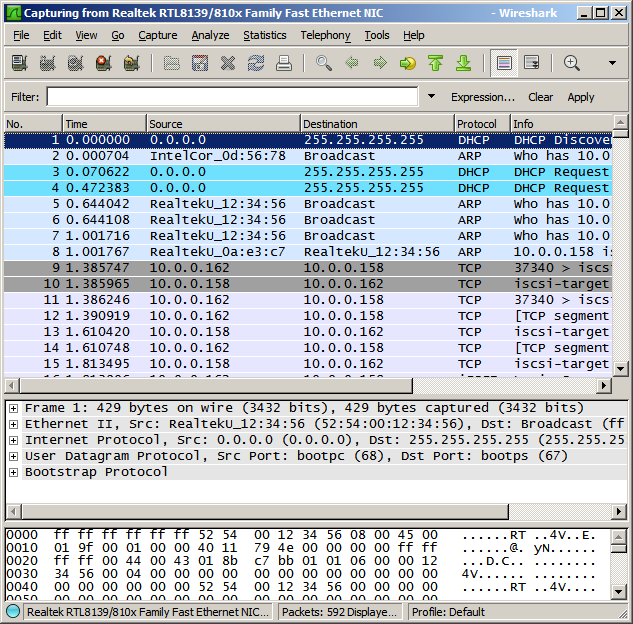Open the filter history dropdown arrow
633x624 pixels.
click(x=431, y=97)
